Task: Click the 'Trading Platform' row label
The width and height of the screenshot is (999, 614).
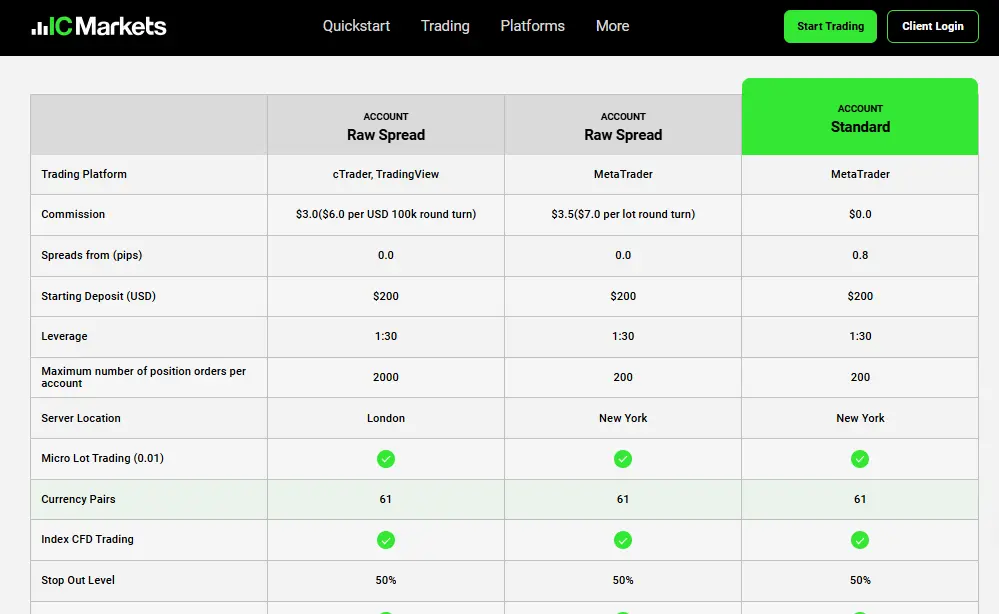Action: pos(84,174)
